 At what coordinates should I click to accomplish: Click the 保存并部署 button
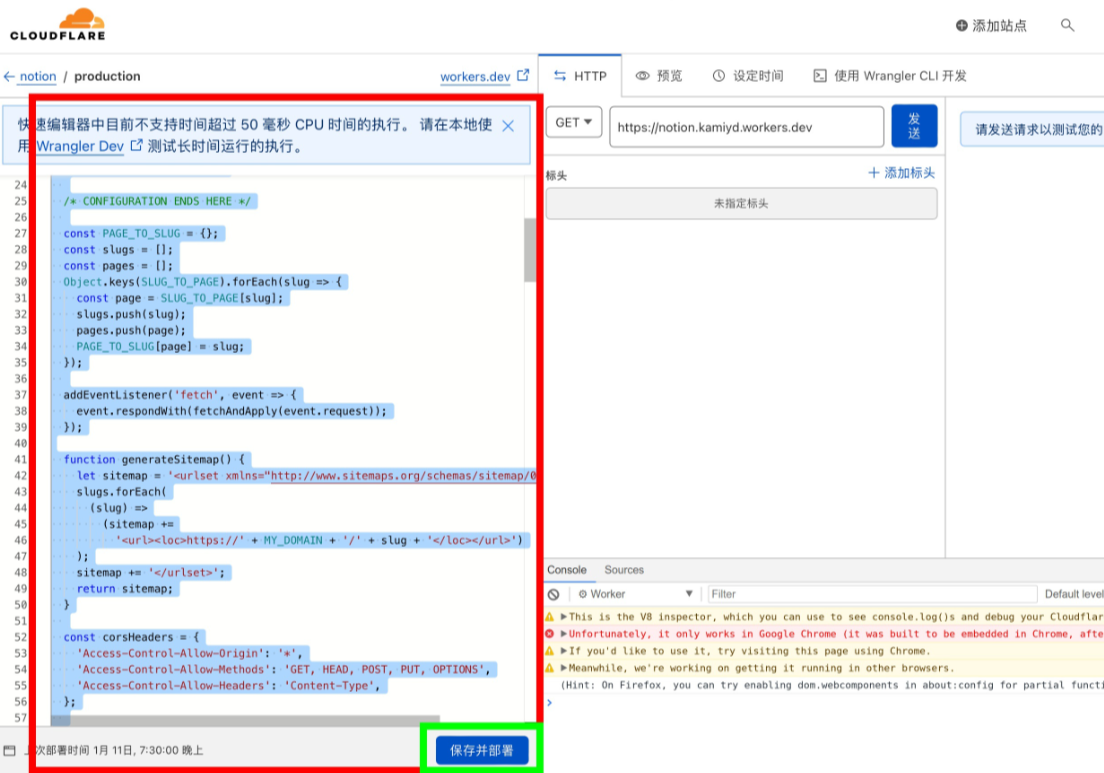coord(482,750)
